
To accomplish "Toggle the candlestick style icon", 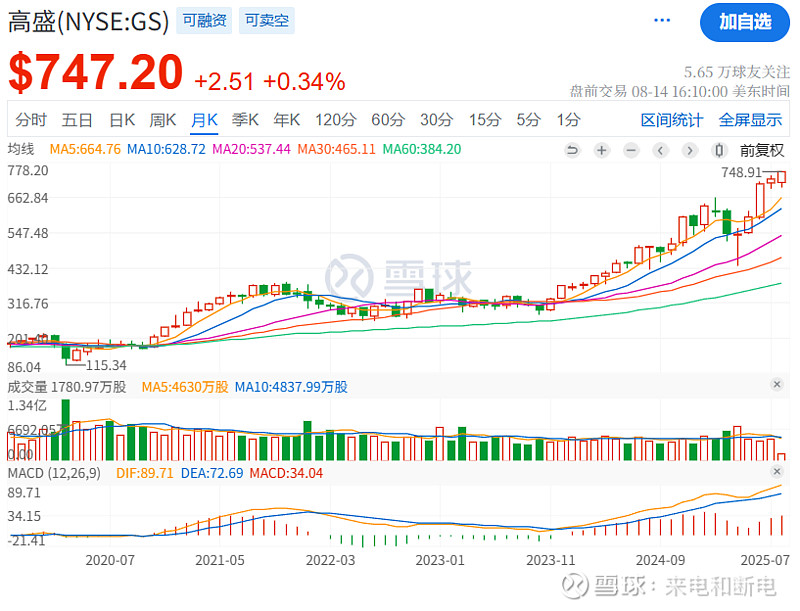I will 719,150.
